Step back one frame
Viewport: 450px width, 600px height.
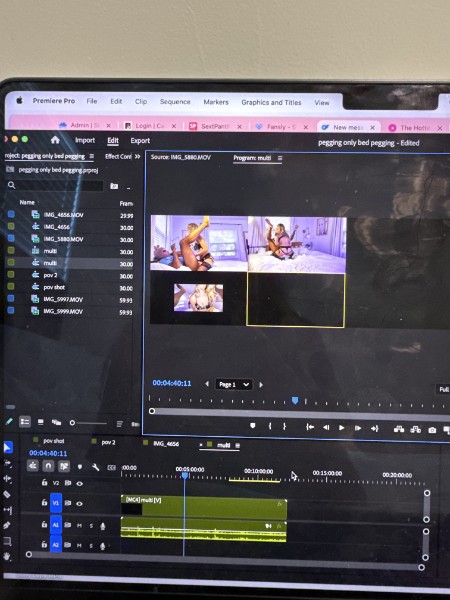tap(326, 427)
